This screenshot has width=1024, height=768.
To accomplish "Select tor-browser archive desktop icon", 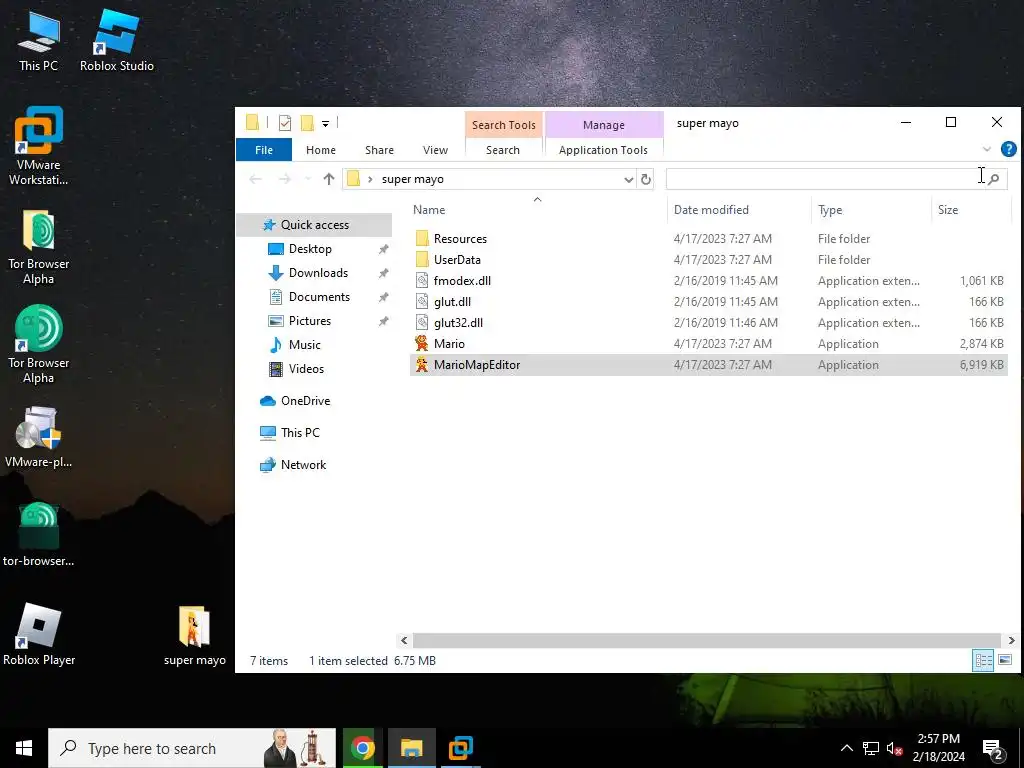I will pyautogui.click(x=39, y=534).
